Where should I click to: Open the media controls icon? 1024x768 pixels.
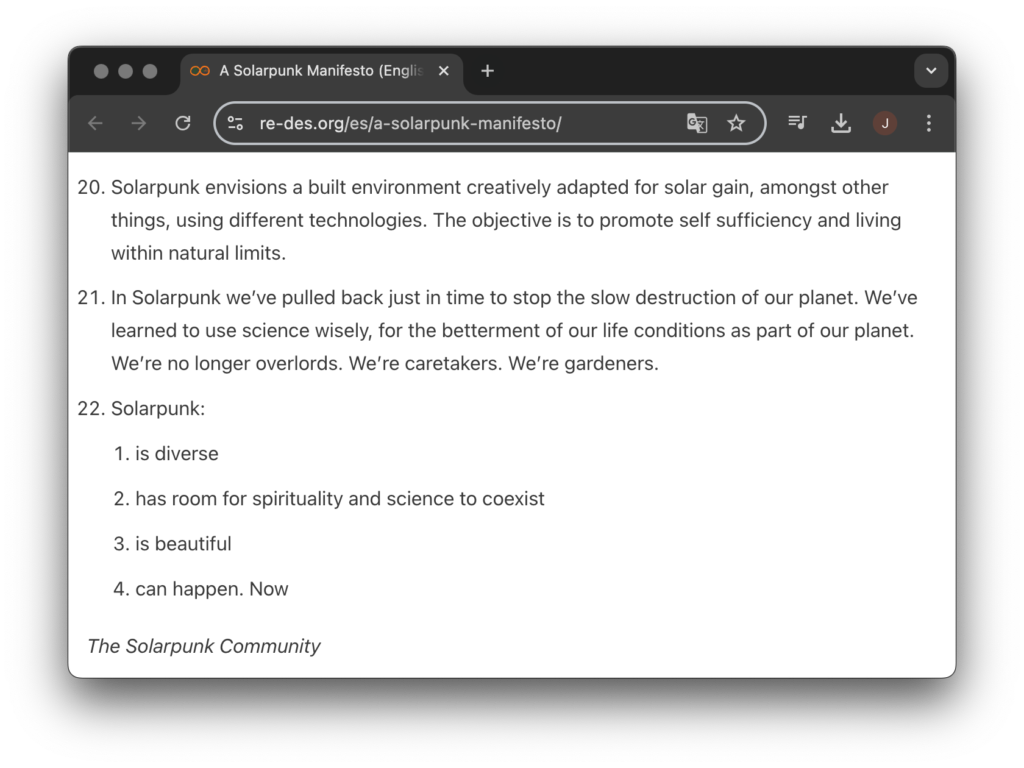tap(797, 123)
